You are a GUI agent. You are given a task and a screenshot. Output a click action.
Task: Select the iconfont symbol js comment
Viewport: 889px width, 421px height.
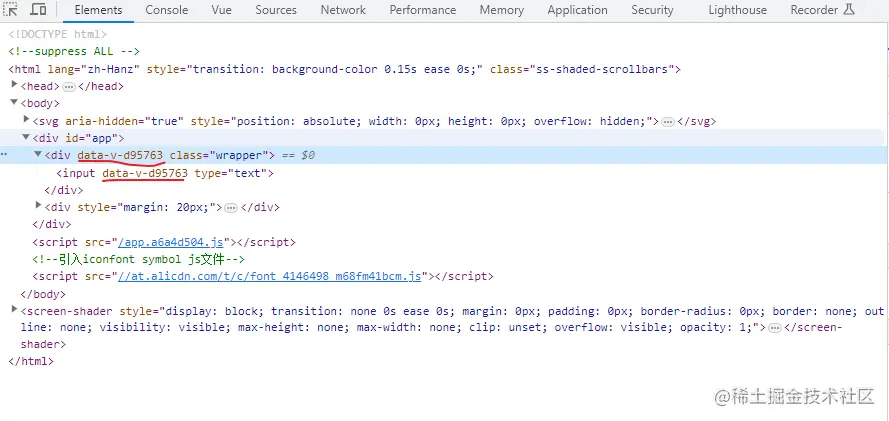click(138, 260)
